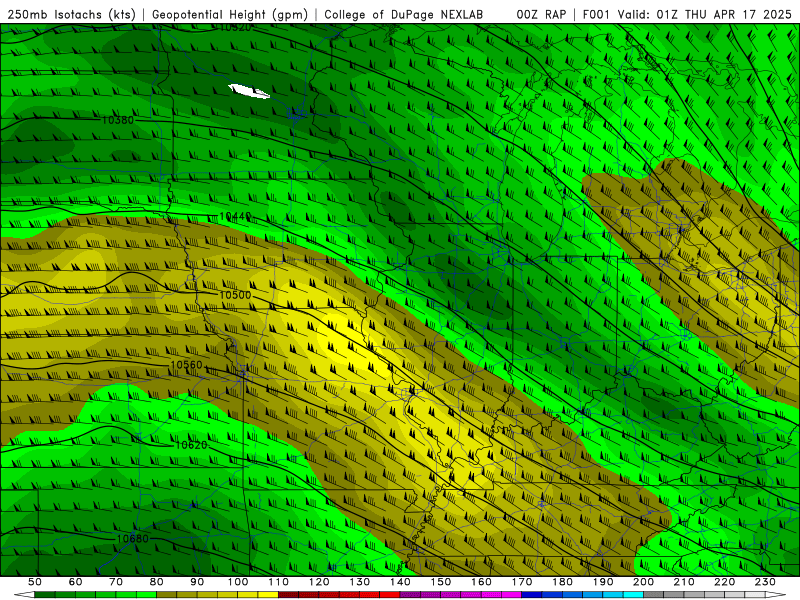Image resolution: width=800 pixels, height=600 pixels.
Task: Click the left arrow end of the colorbar
Action: tap(24, 595)
